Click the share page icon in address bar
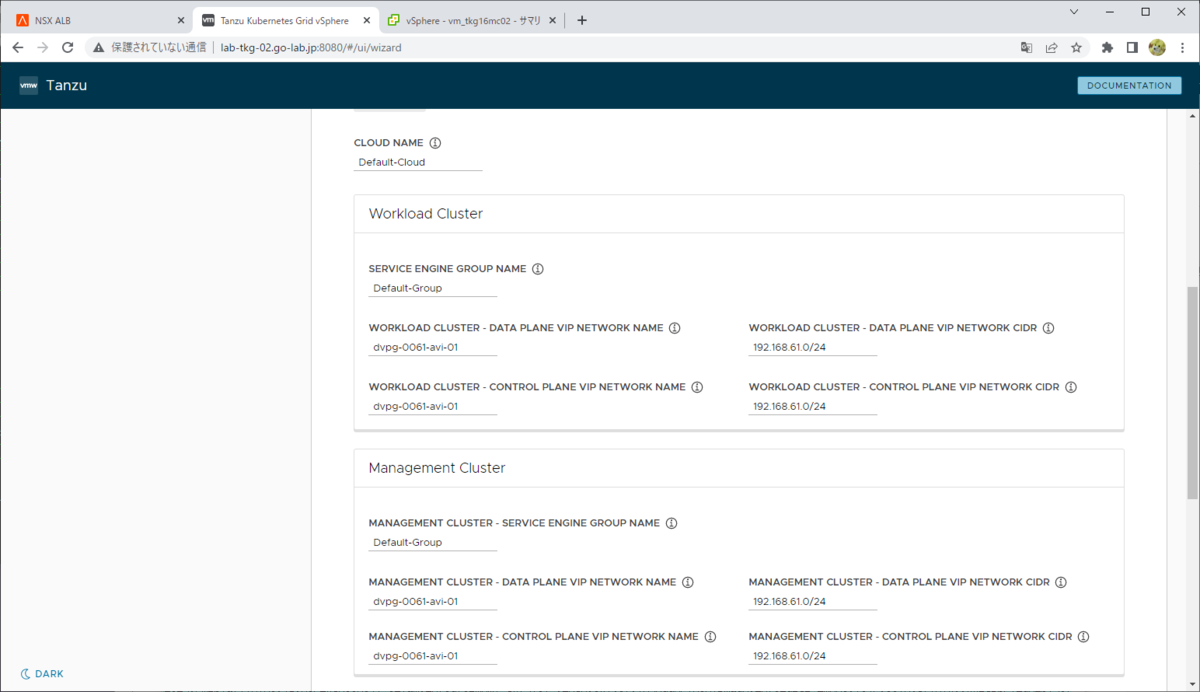Image resolution: width=1200 pixels, height=692 pixels. point(1051,47)
